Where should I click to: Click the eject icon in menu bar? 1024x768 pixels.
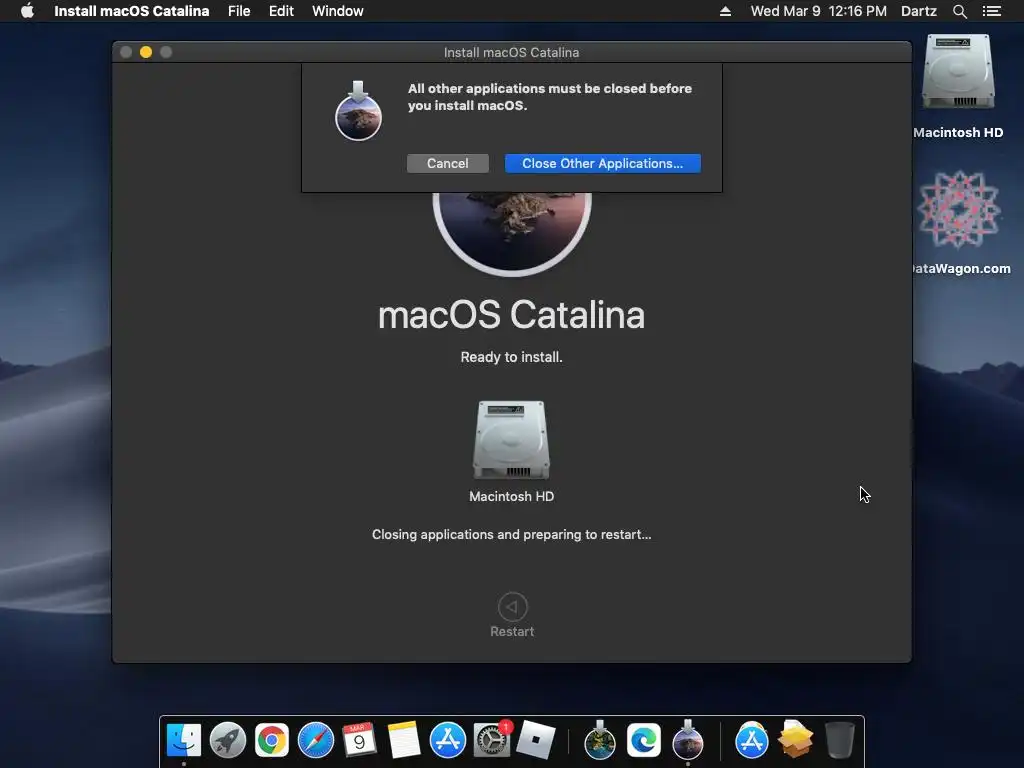coord(725,11)
